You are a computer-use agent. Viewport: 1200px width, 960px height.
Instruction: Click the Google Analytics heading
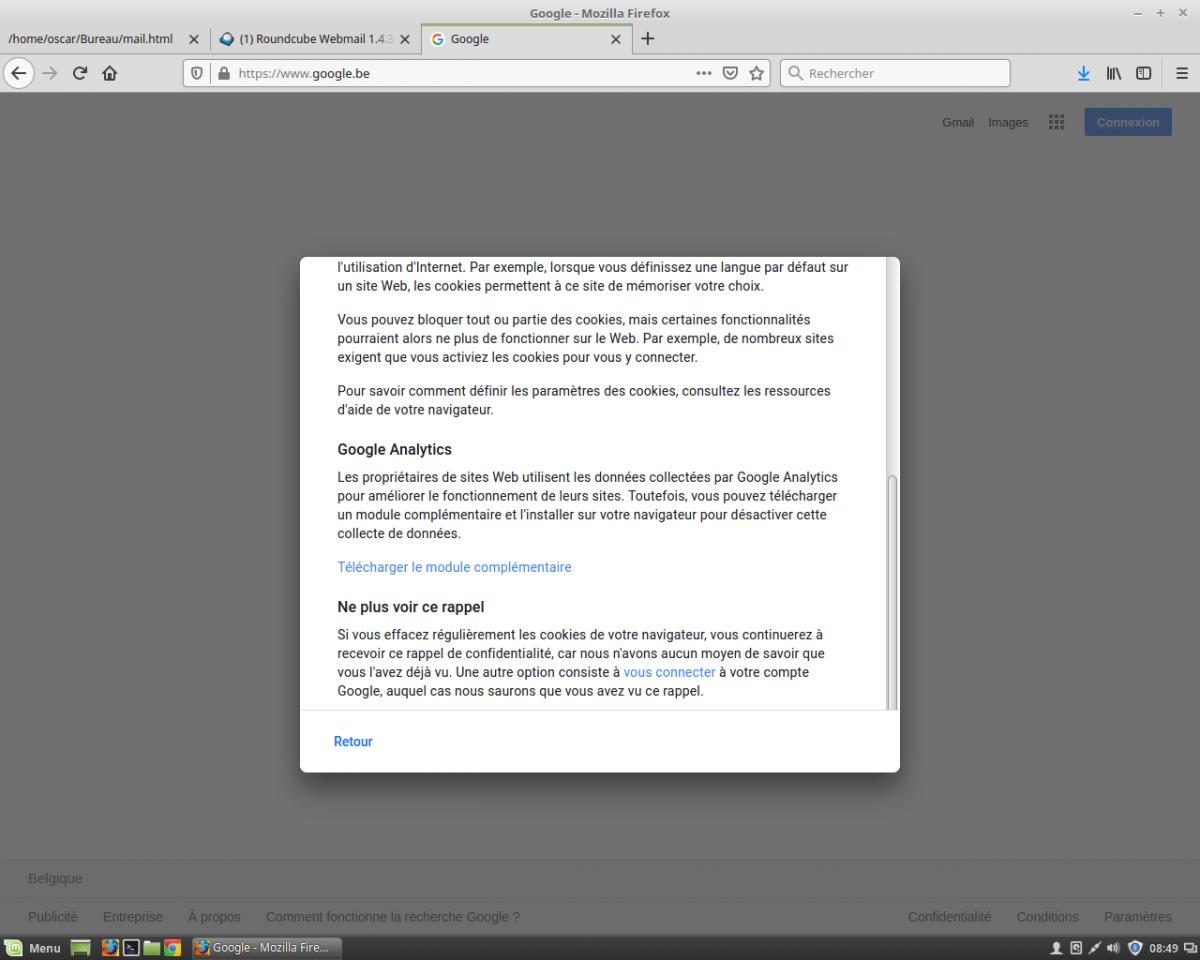pyautogui.click(x=394, y=449)
